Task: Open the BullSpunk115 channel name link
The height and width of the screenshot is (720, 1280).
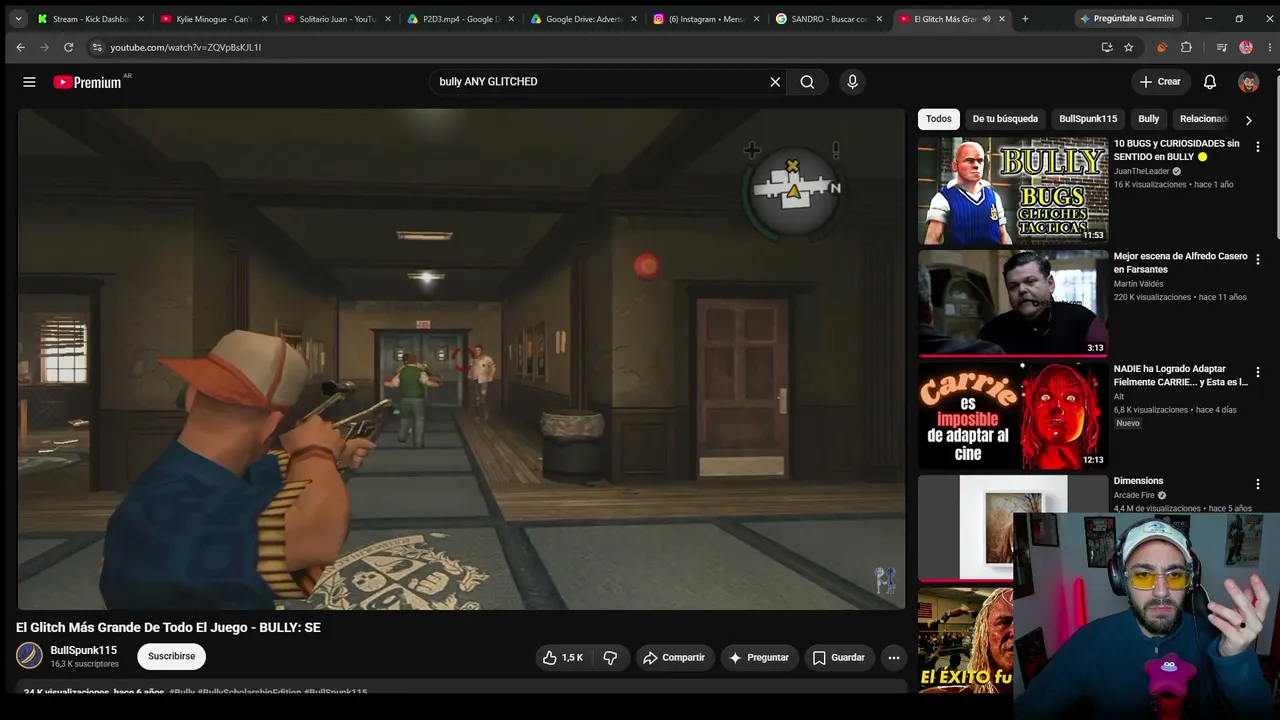Action: click(x=84, y=650)
